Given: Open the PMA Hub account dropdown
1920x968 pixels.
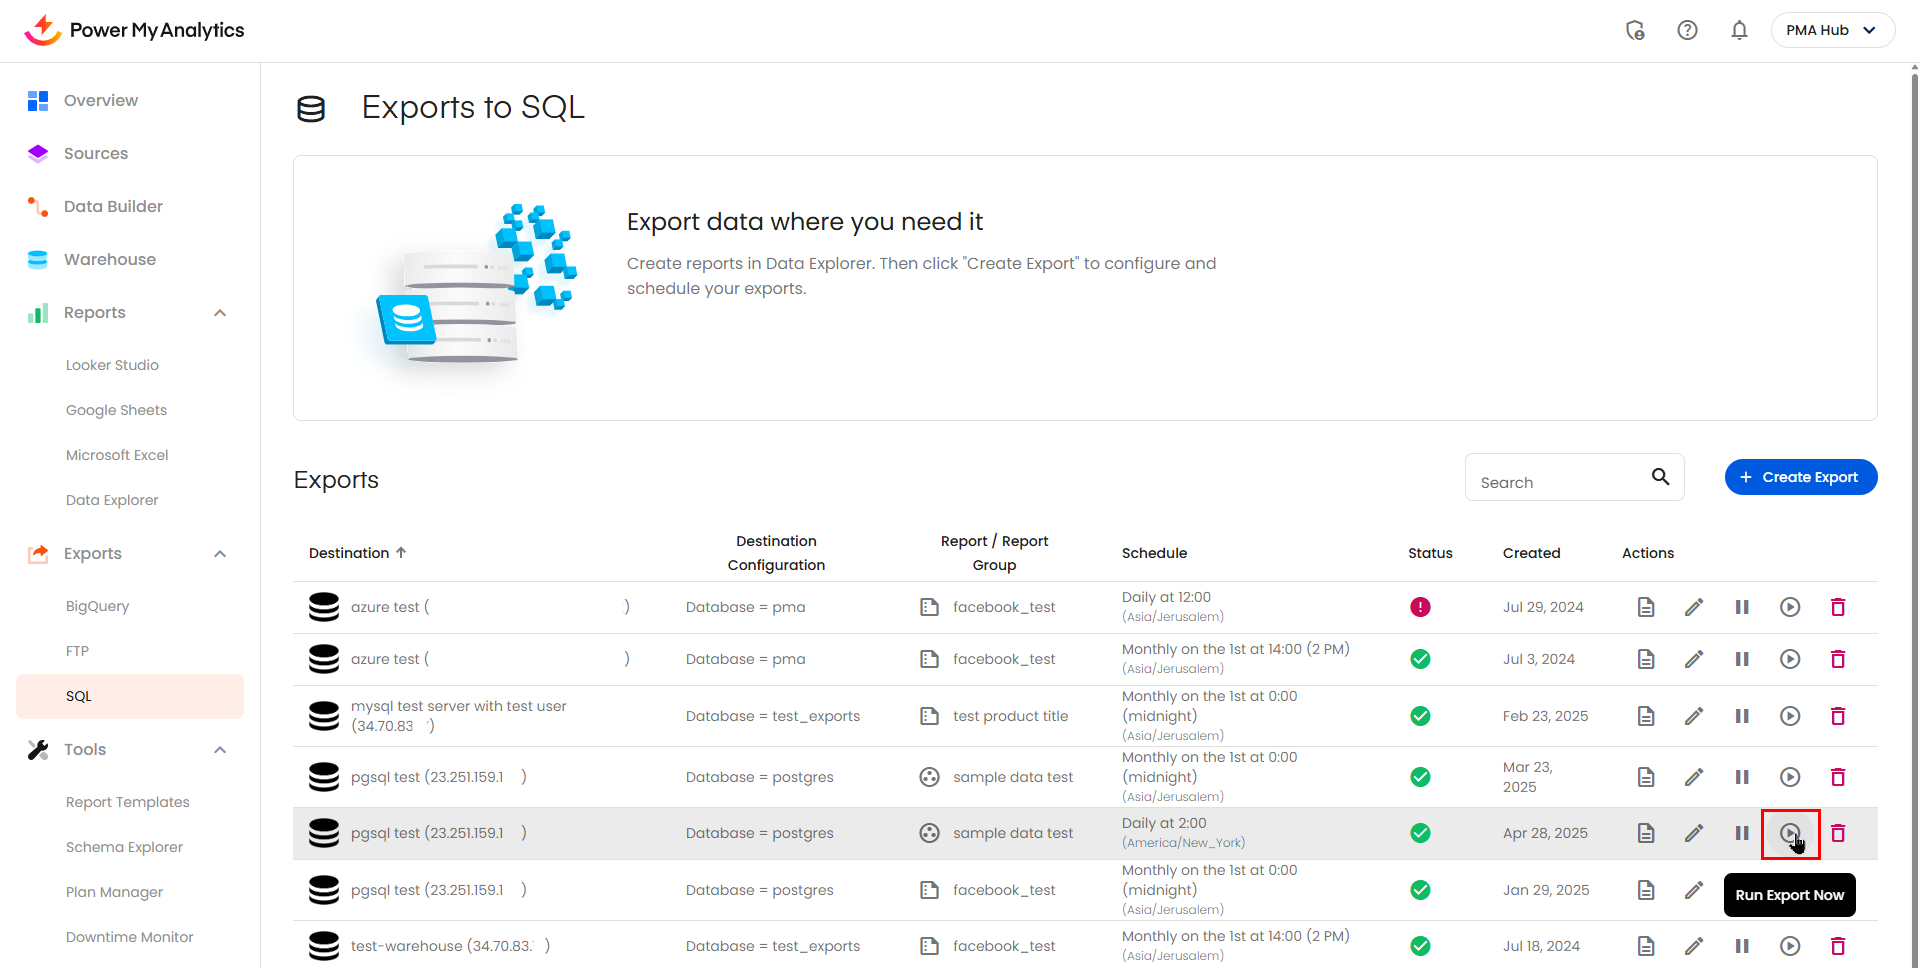Looking at the screenshot, I should click(x=1832, y=30).
